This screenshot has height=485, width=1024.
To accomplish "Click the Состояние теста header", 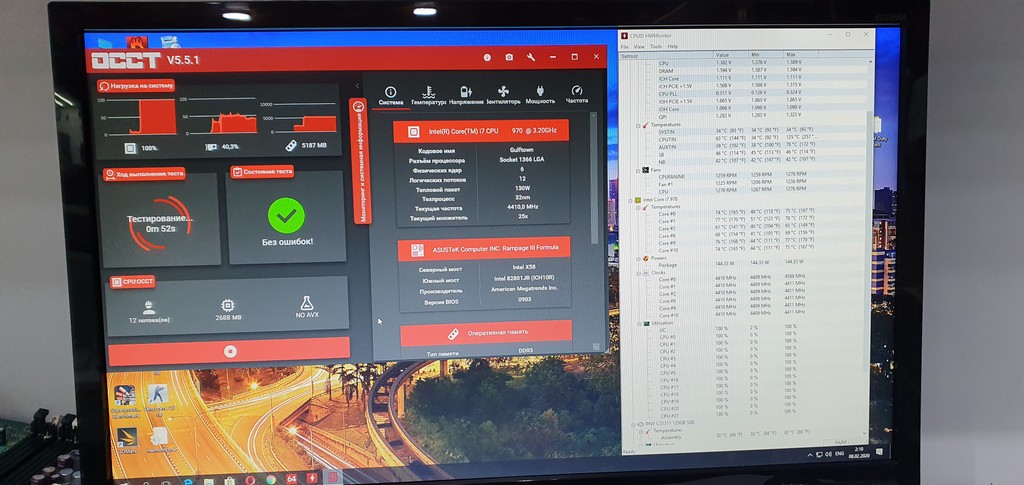I will (x=262, y=172).
